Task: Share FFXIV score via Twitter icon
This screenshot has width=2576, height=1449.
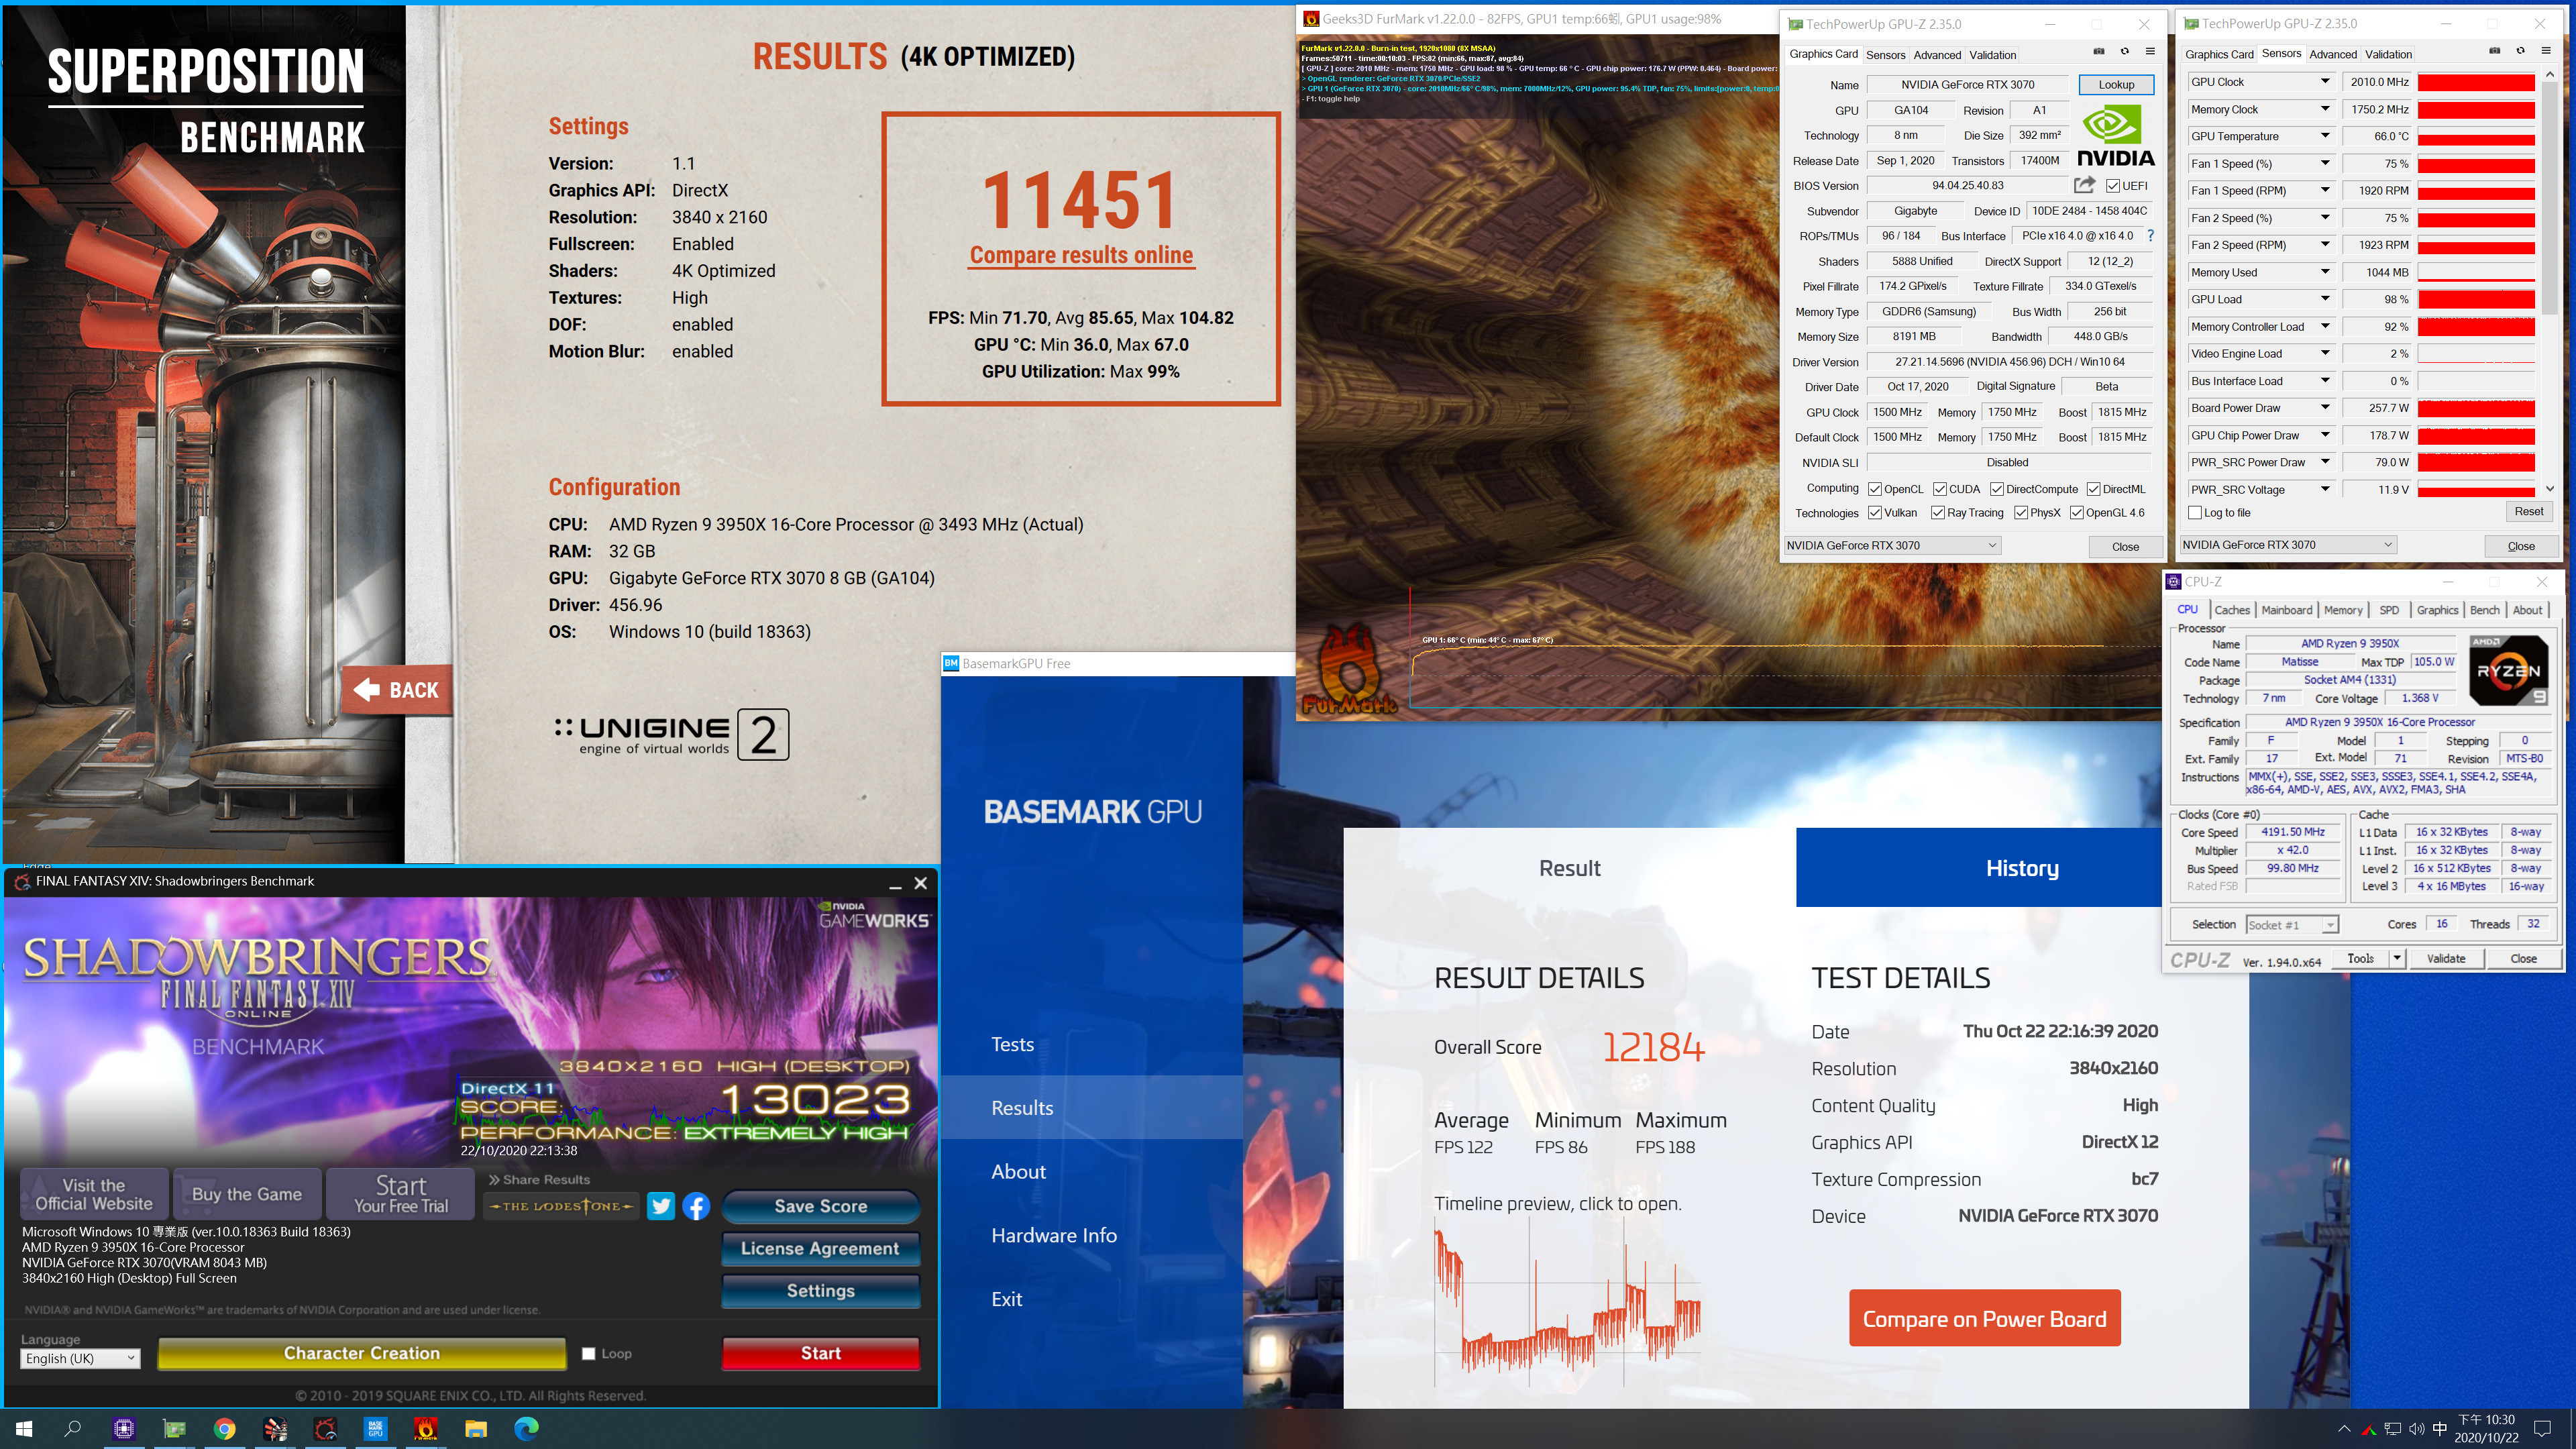Action: point(661,1206)
